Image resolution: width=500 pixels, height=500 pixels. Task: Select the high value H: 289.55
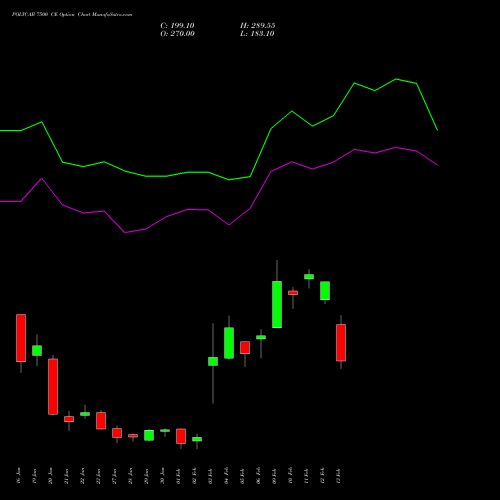click(258, 26)
